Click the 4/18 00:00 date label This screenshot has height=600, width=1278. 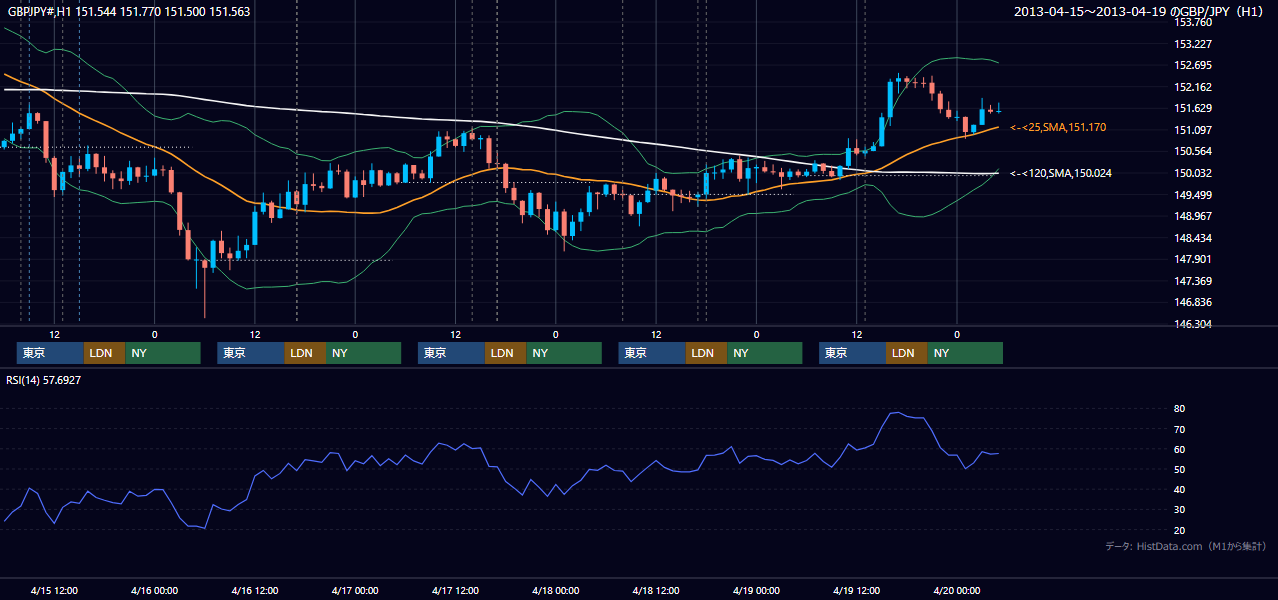click(556, 591)
